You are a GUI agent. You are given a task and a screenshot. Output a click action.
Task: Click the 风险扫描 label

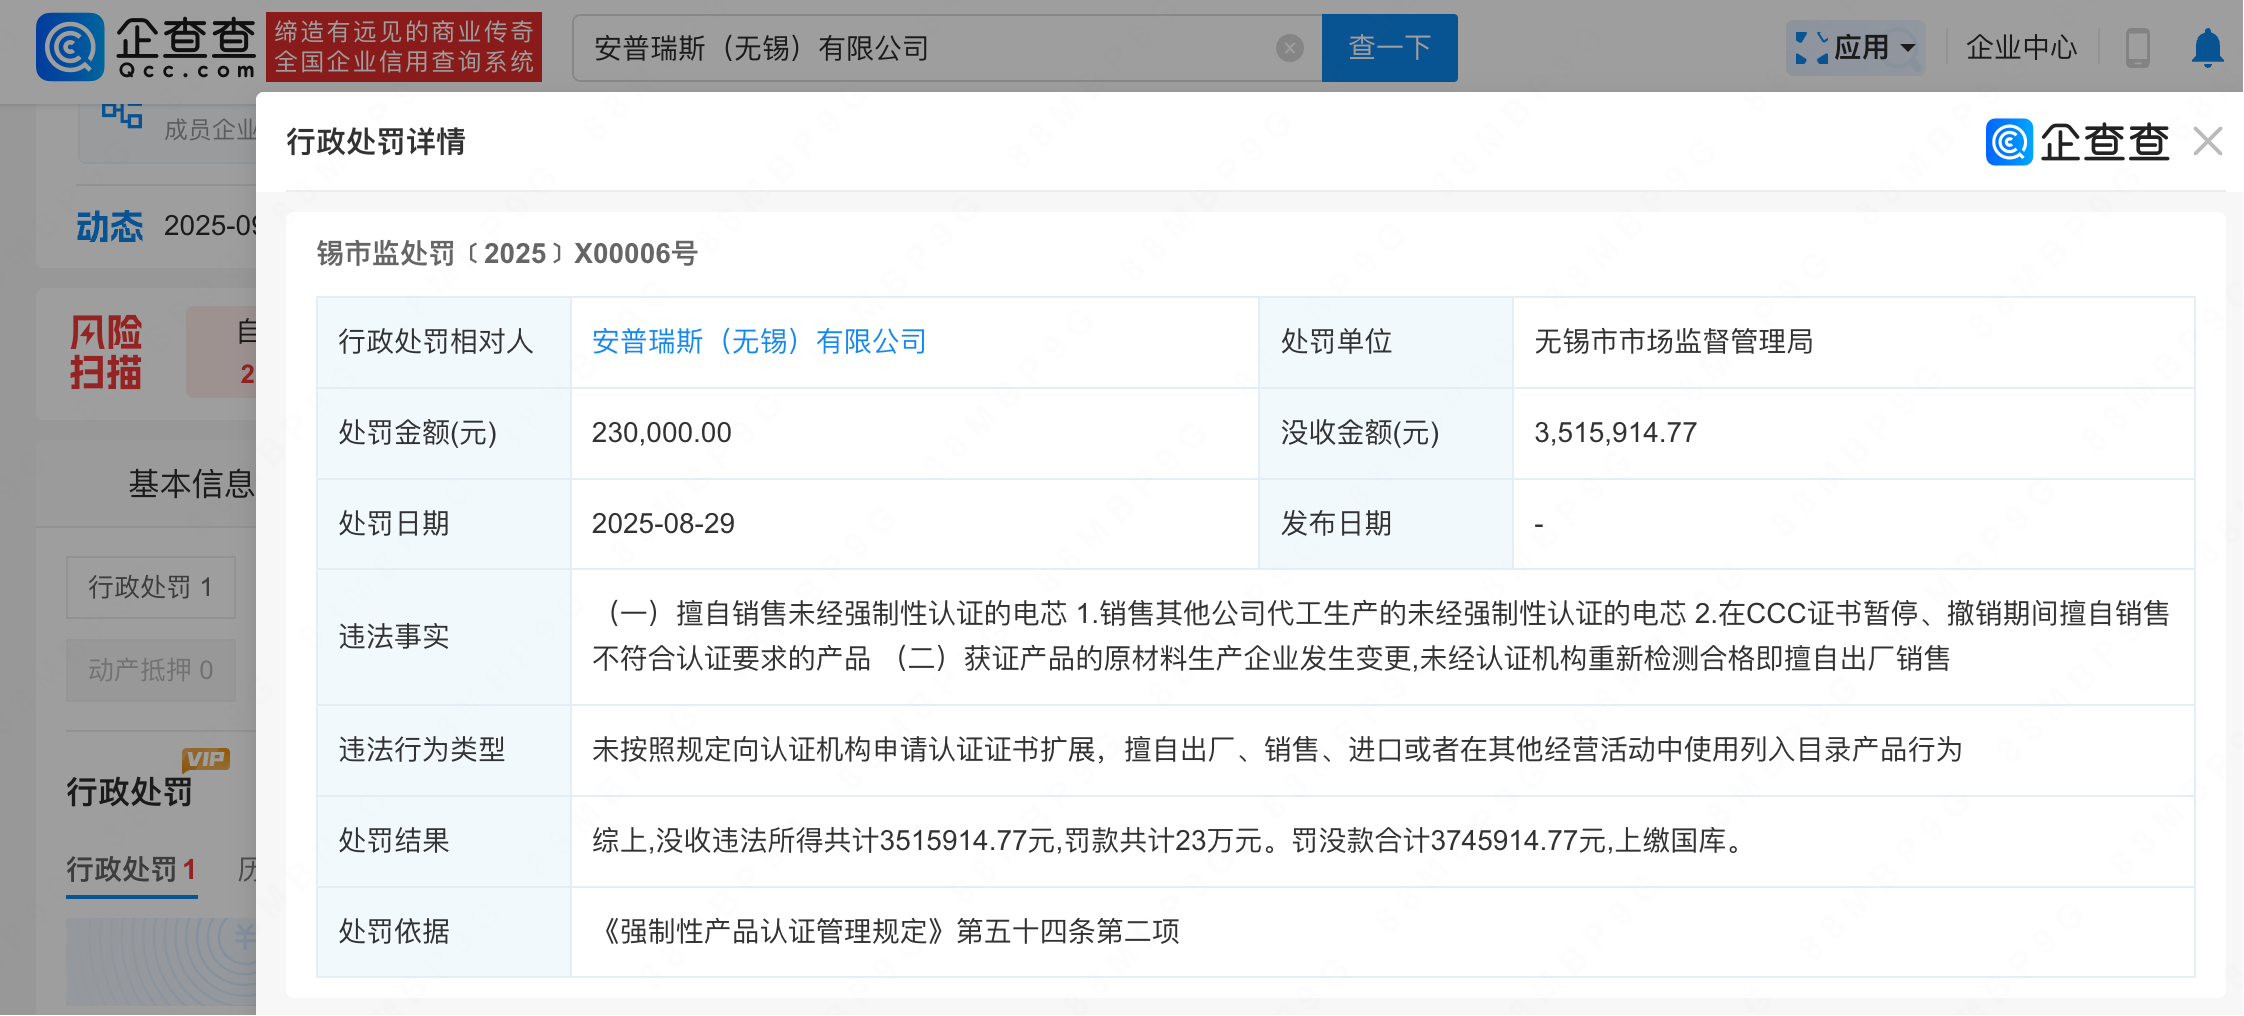point(106,352)
